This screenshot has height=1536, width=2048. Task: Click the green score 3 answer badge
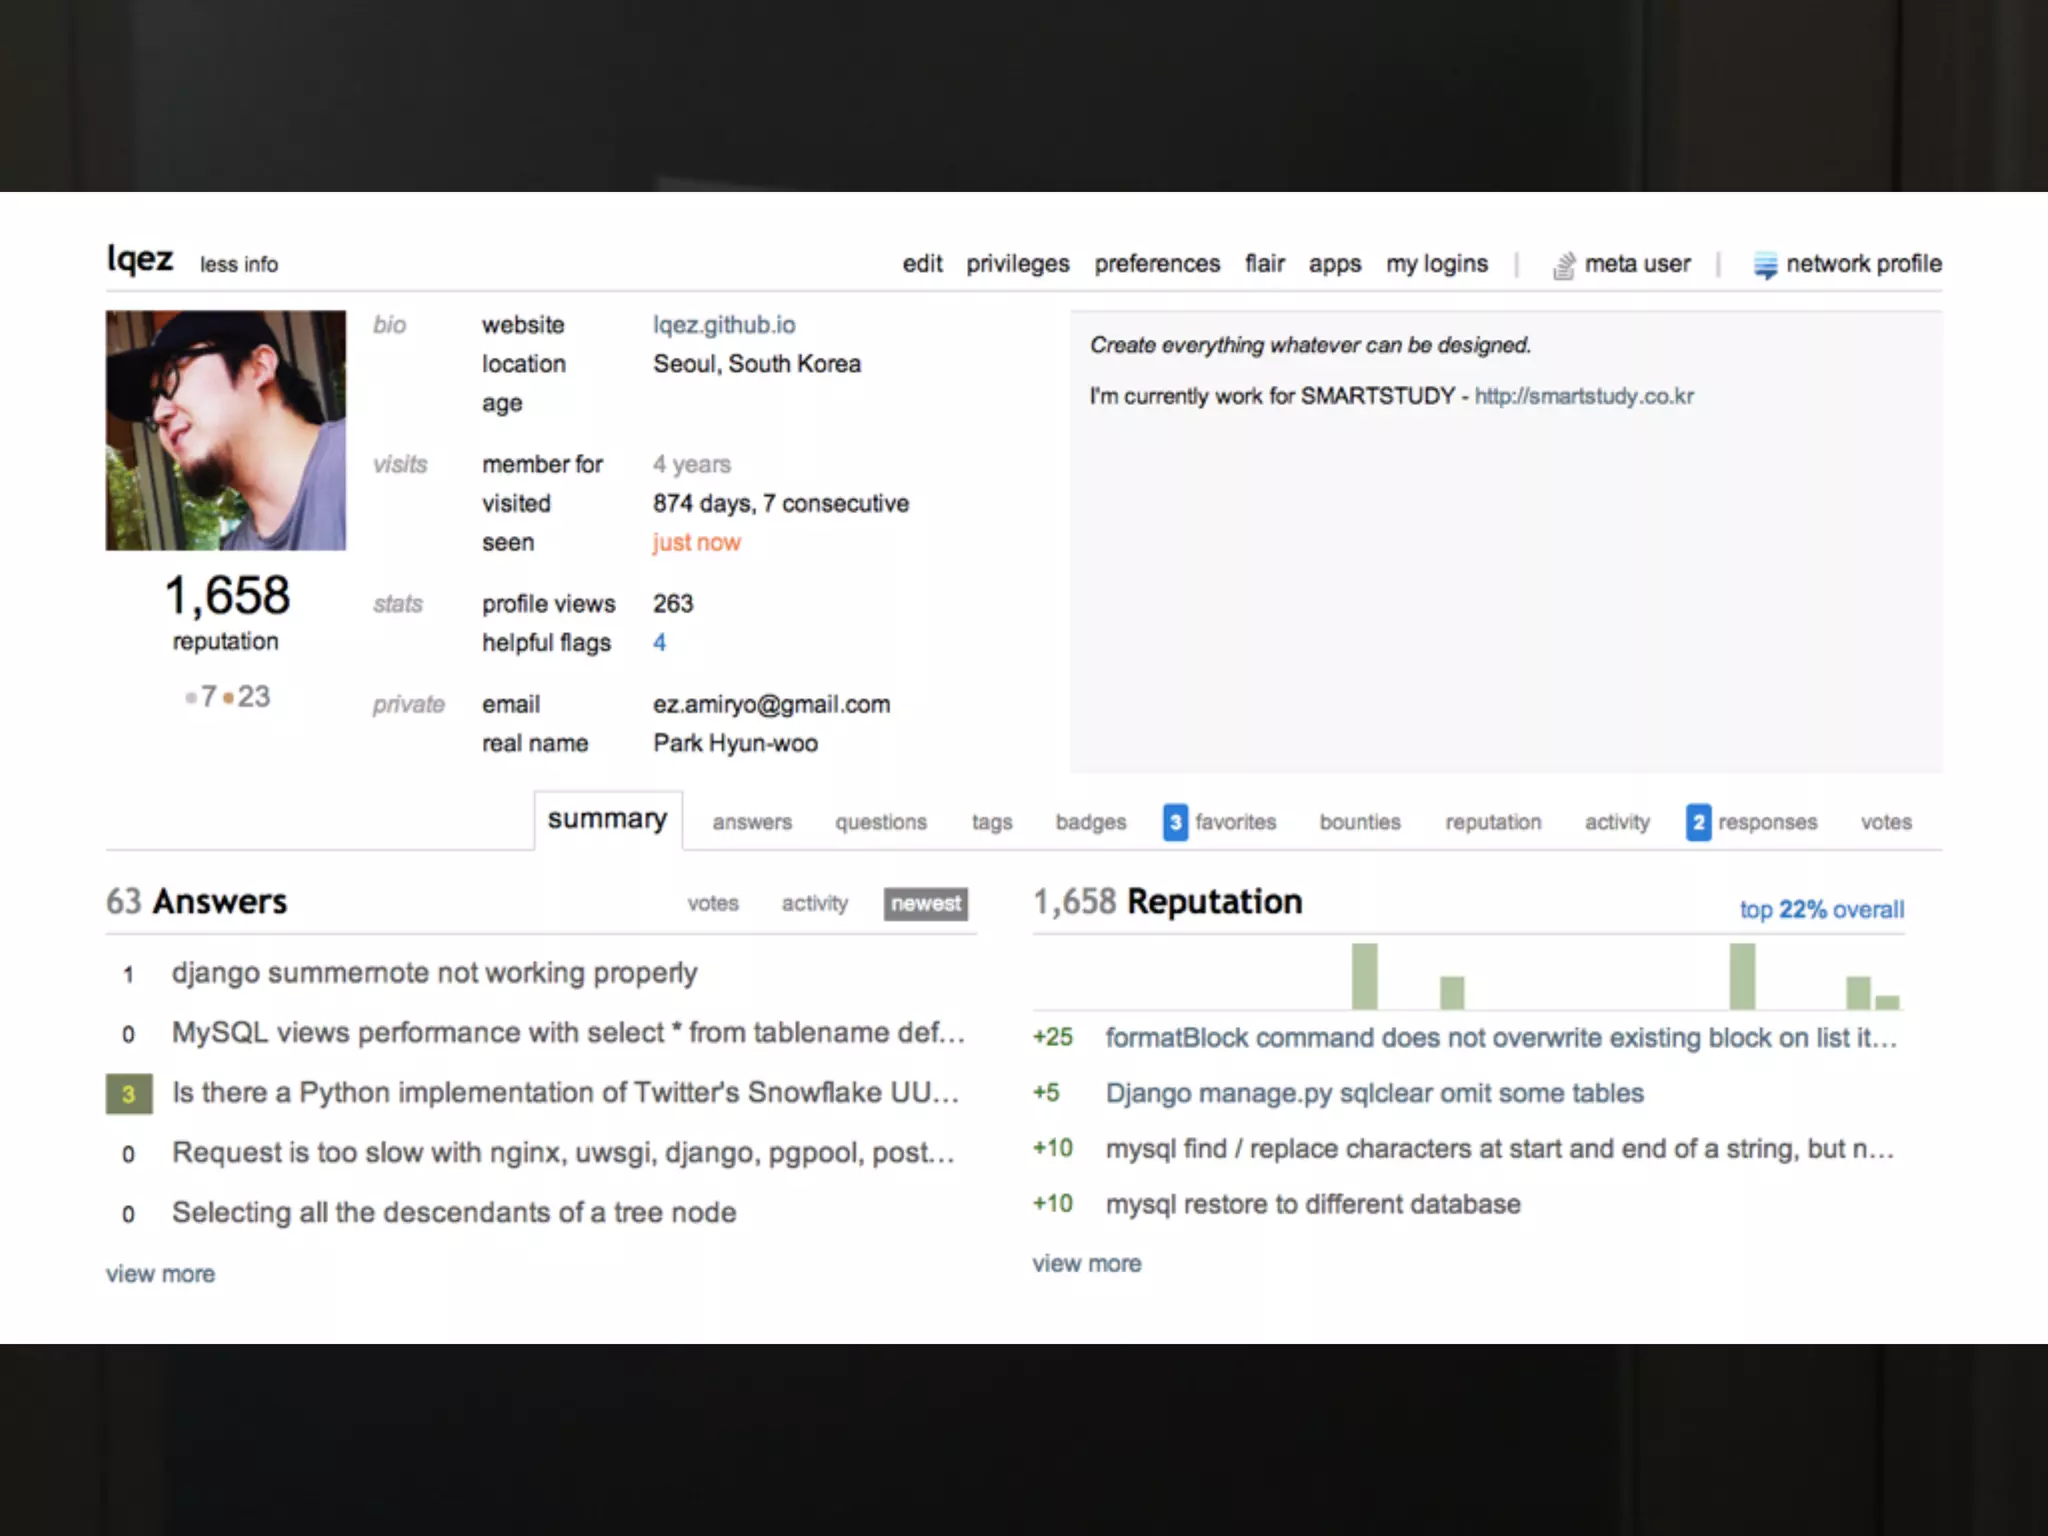click(129, 1093)
